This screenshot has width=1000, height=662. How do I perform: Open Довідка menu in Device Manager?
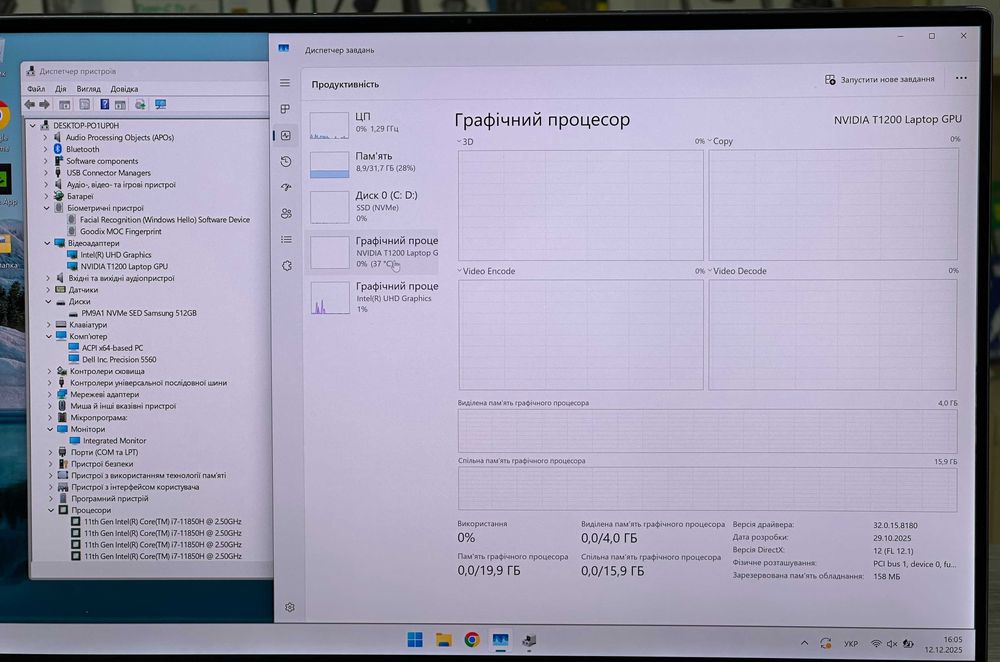(x=124, y=89)
